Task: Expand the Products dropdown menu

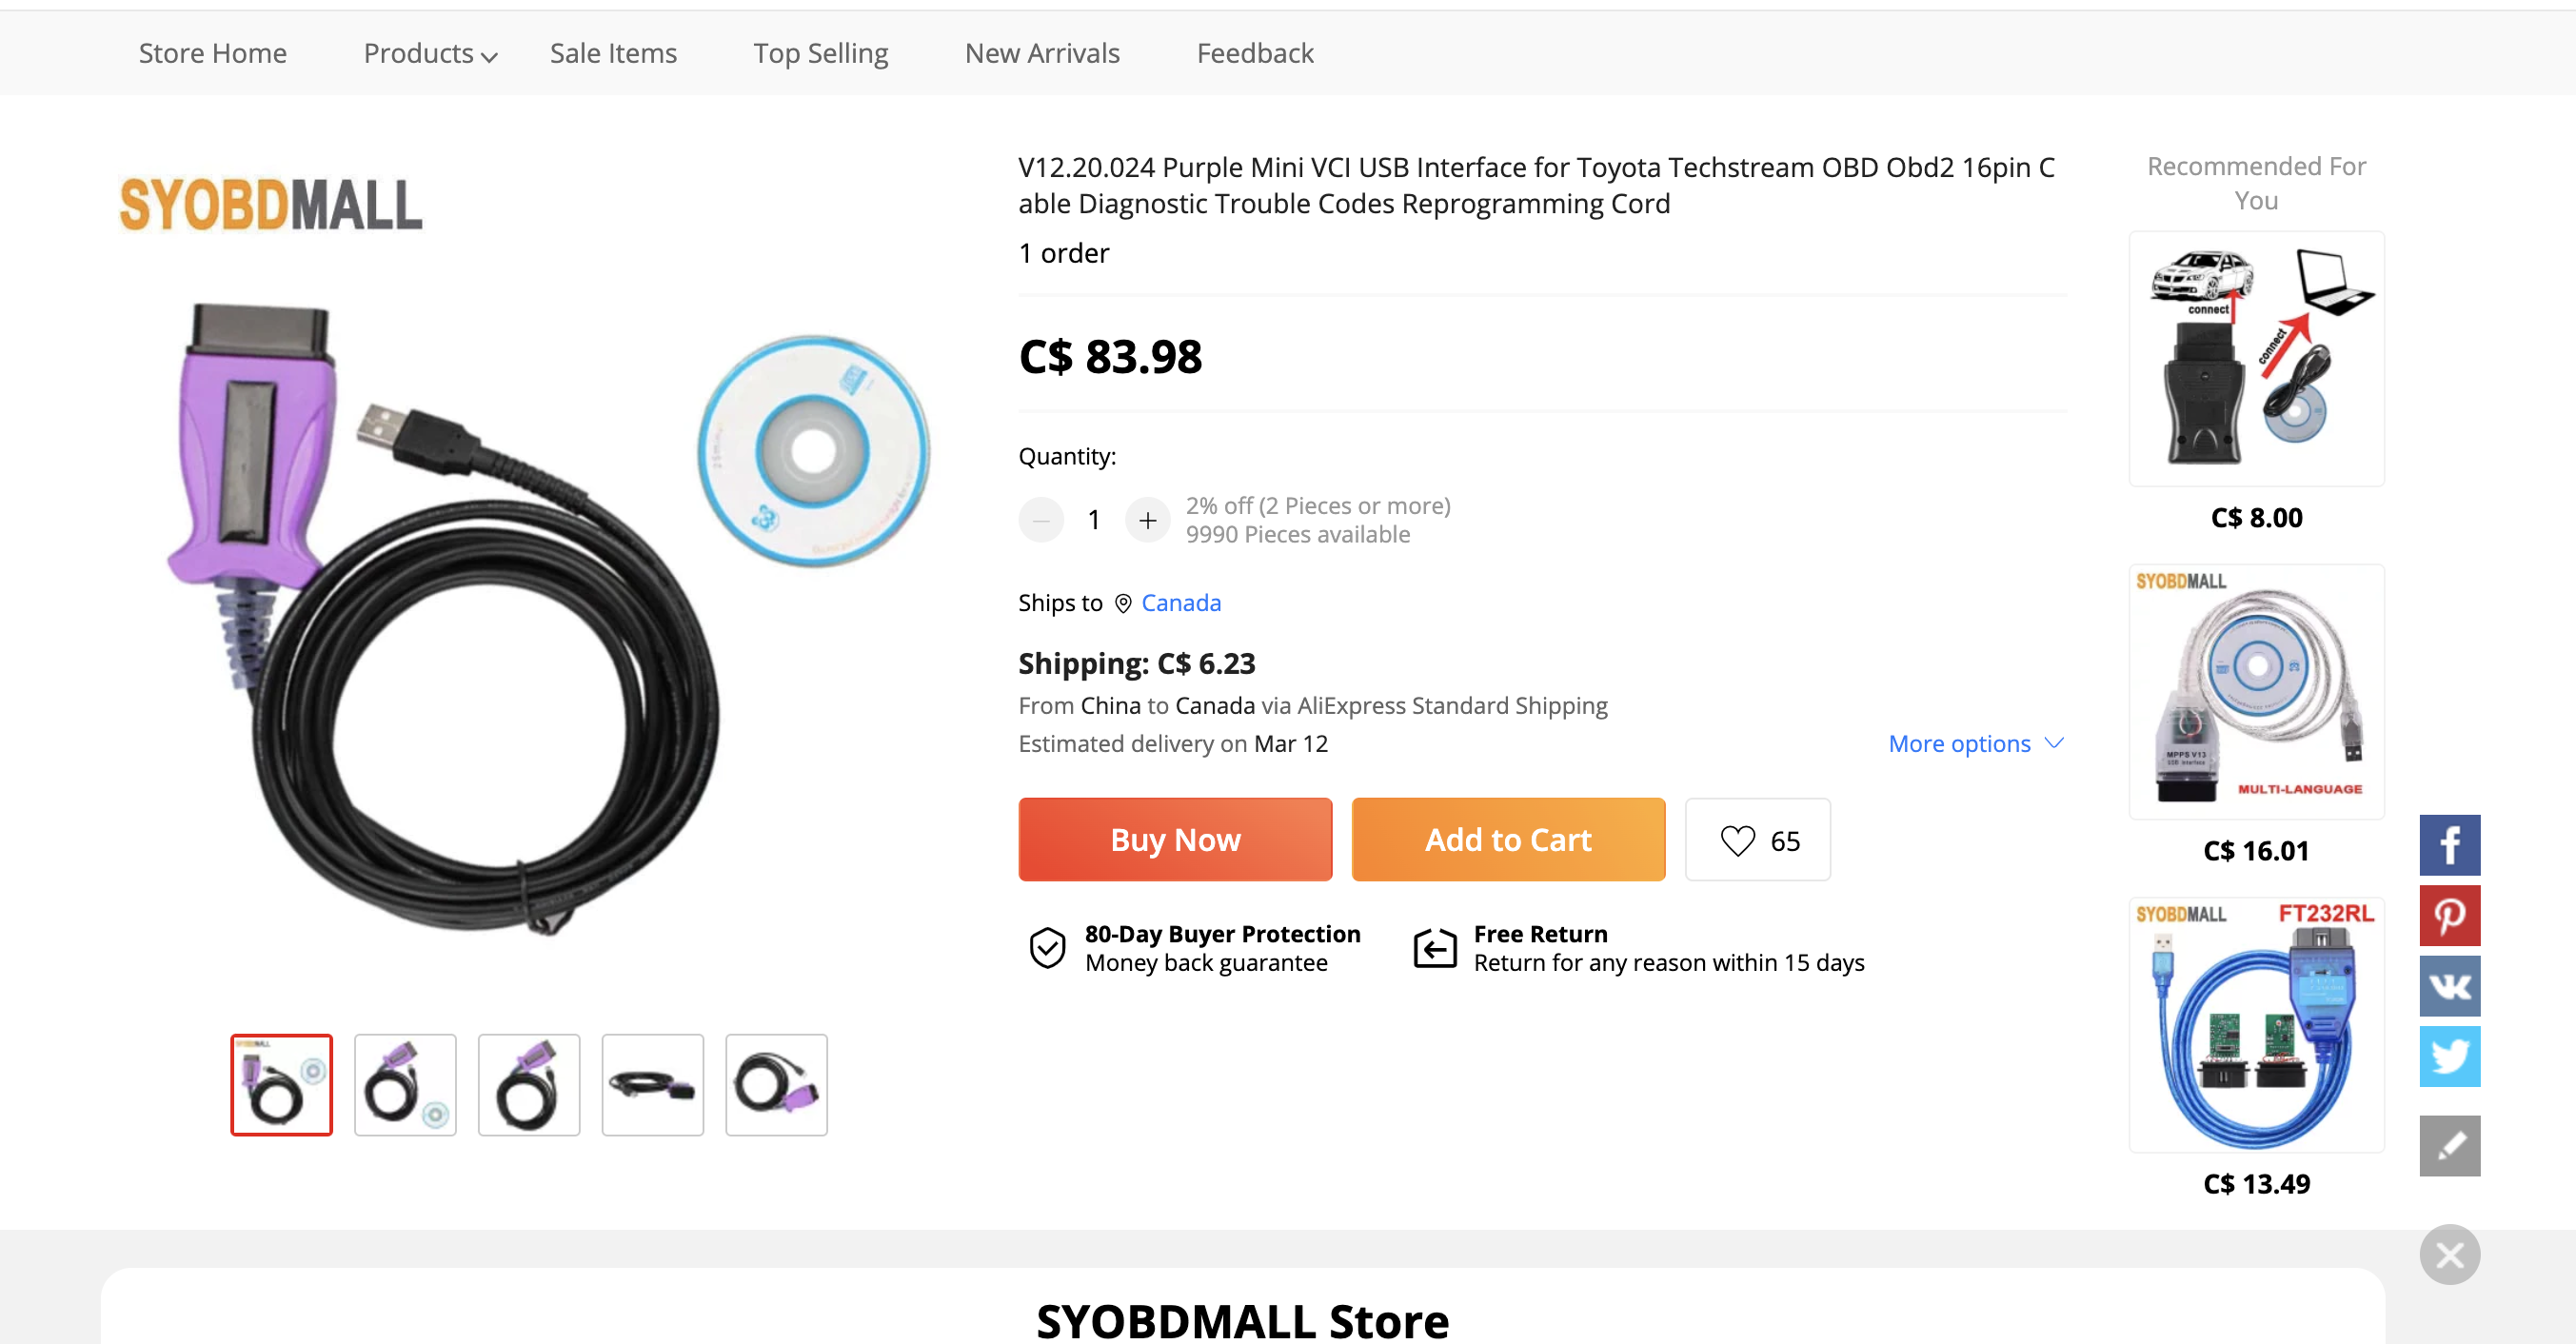Action: coord(430,54)
